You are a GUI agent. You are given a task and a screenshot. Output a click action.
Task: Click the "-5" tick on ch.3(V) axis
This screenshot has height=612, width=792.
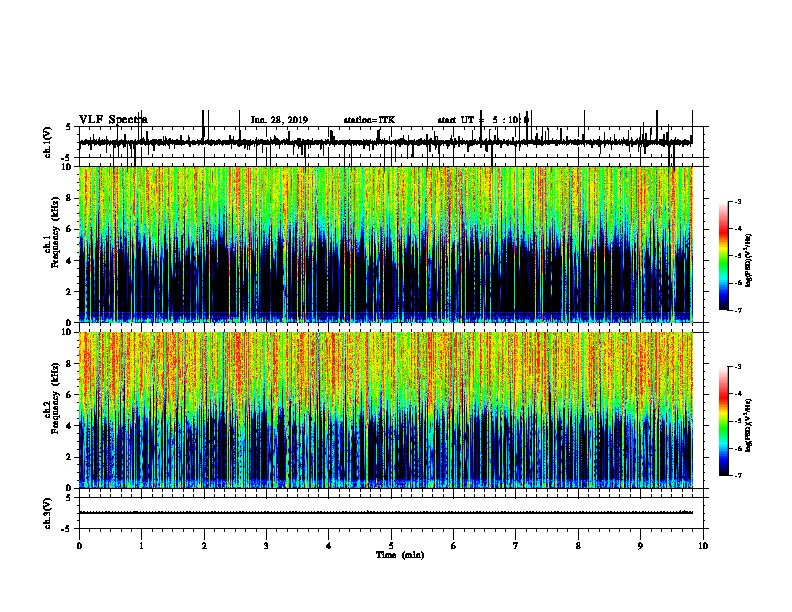[68, 529]
